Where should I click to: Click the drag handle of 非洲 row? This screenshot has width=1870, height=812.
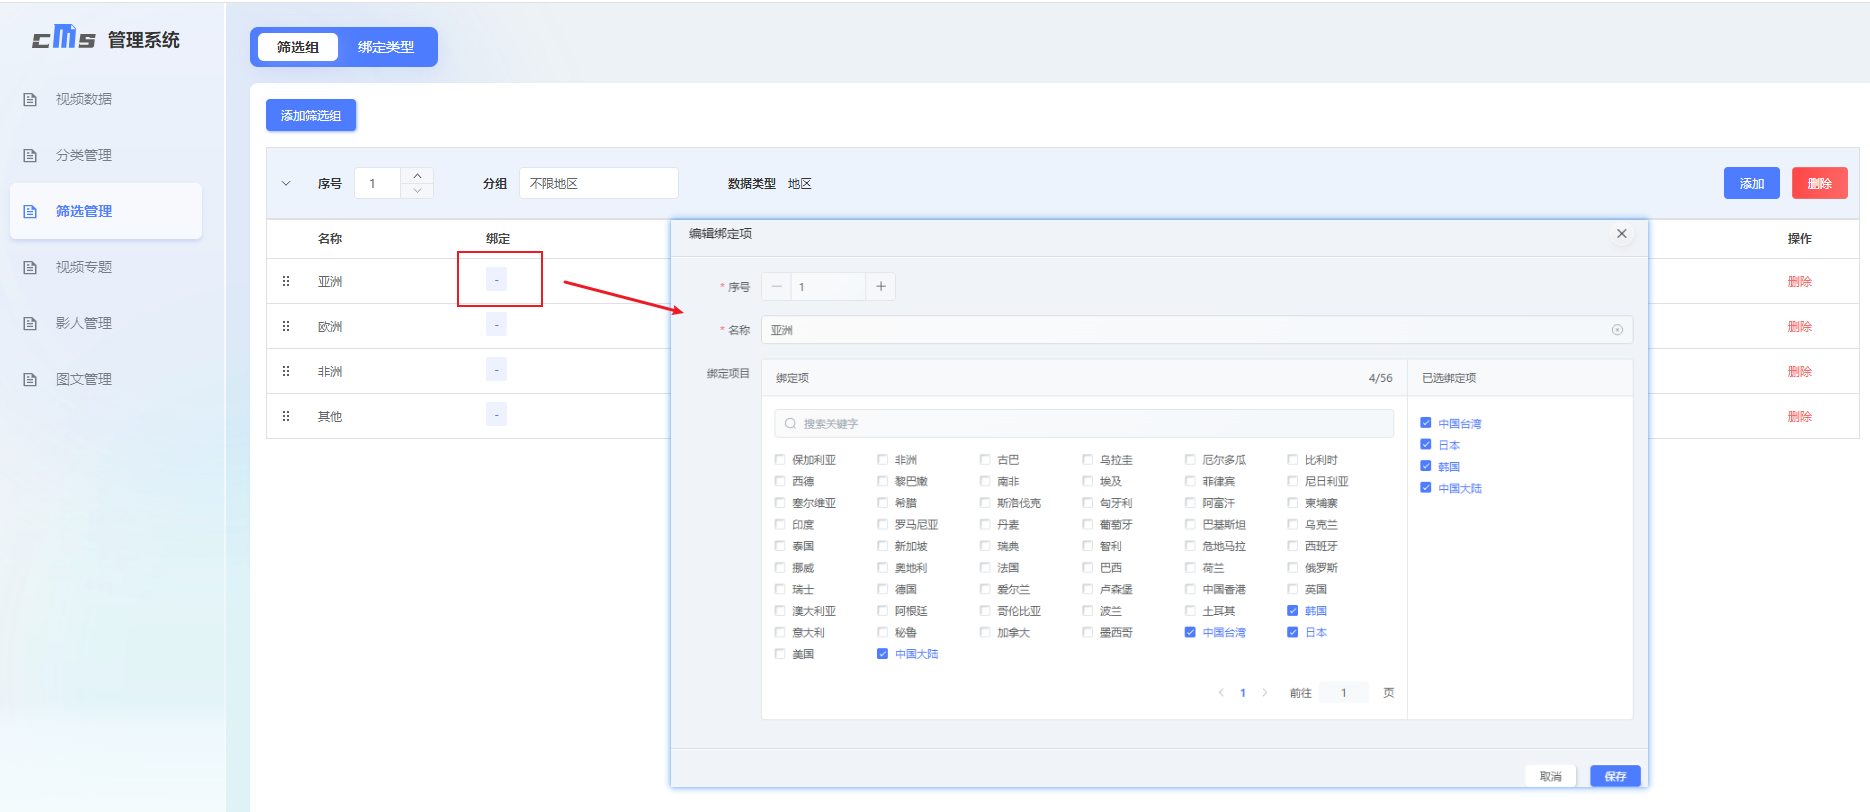286,371
